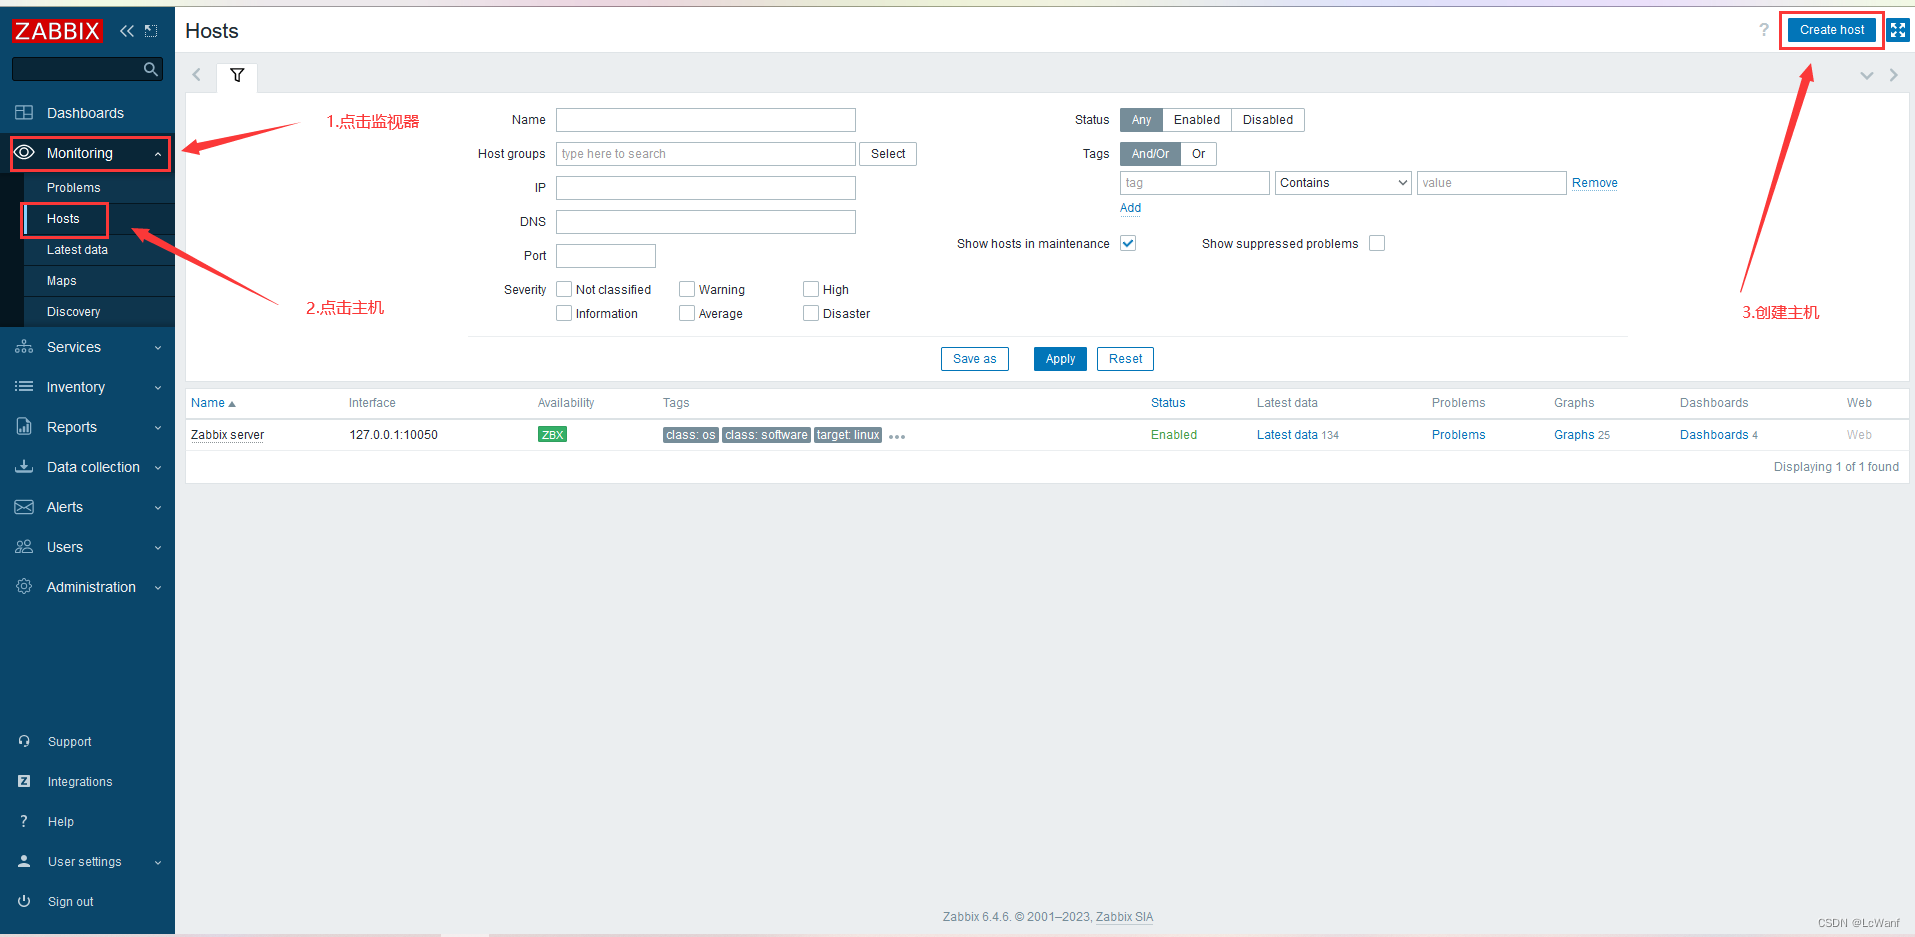Click the sidebar search magnifier icon
1915x937 pixels.
click(151, 69)
